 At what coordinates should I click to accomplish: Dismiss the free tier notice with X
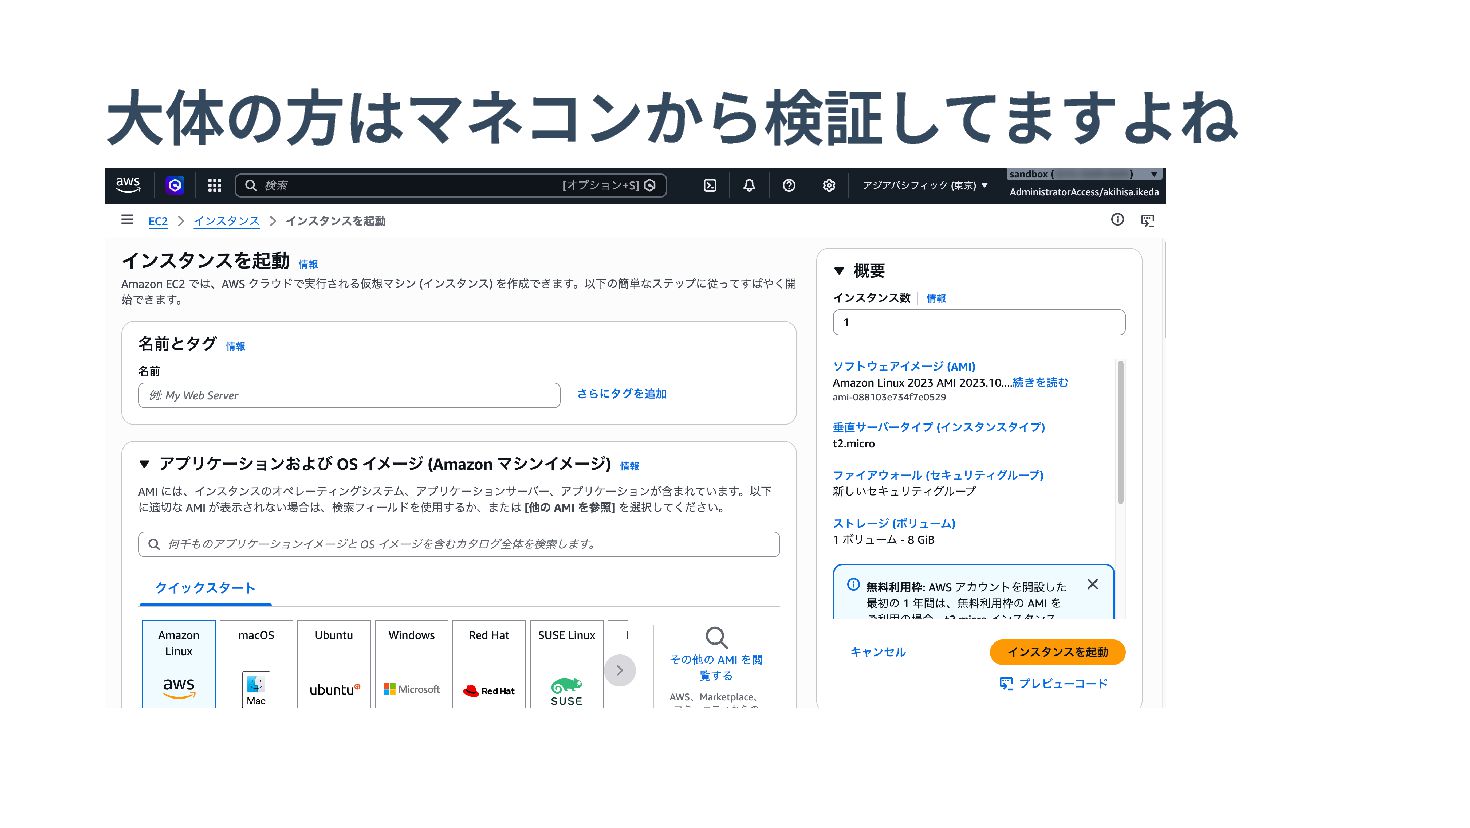(1093, 584)
